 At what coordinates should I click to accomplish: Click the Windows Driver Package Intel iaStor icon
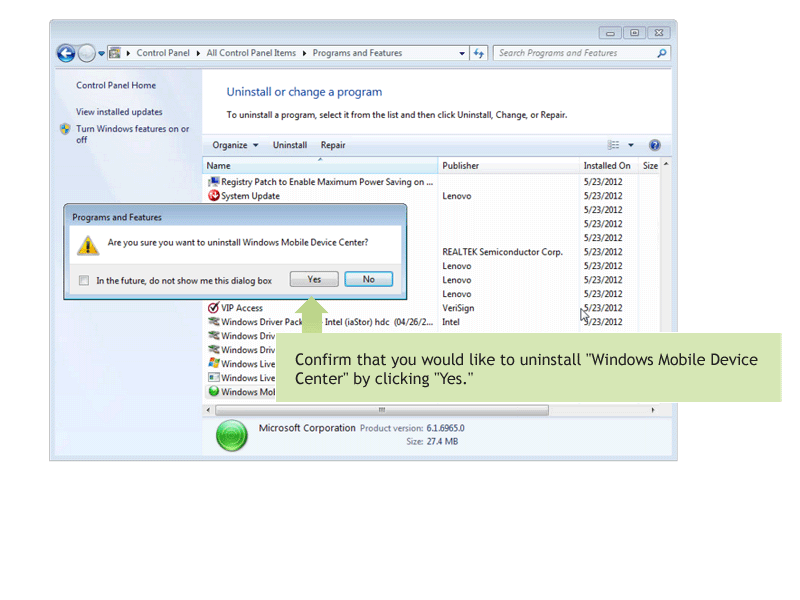pos(213,321)
